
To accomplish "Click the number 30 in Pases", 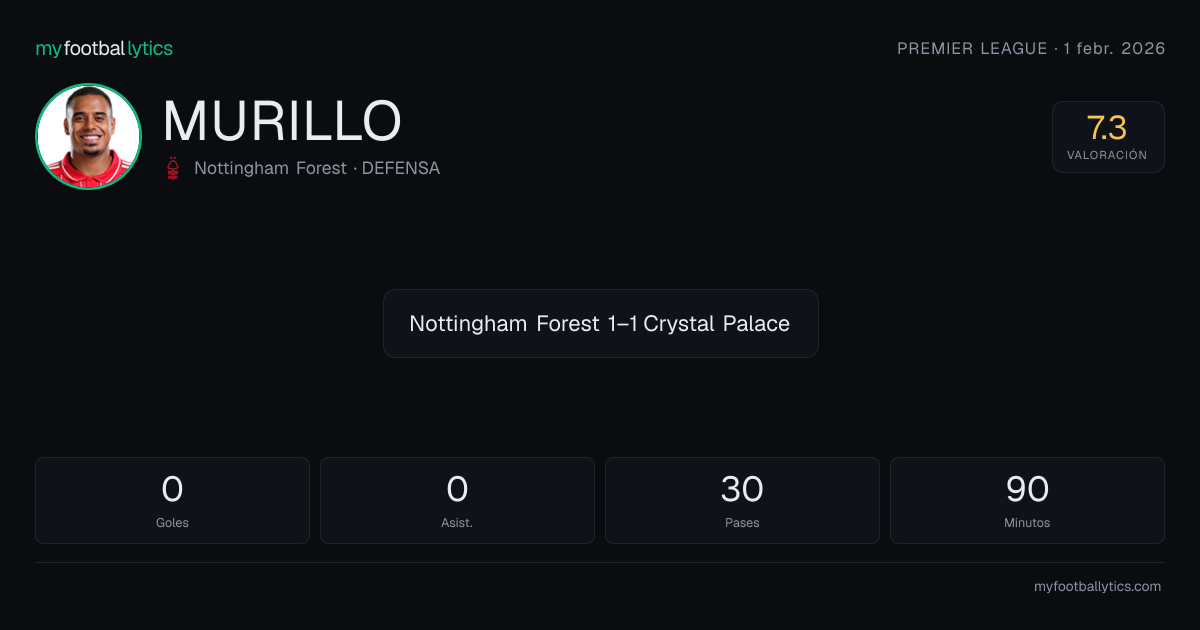I will pos(742,489).
